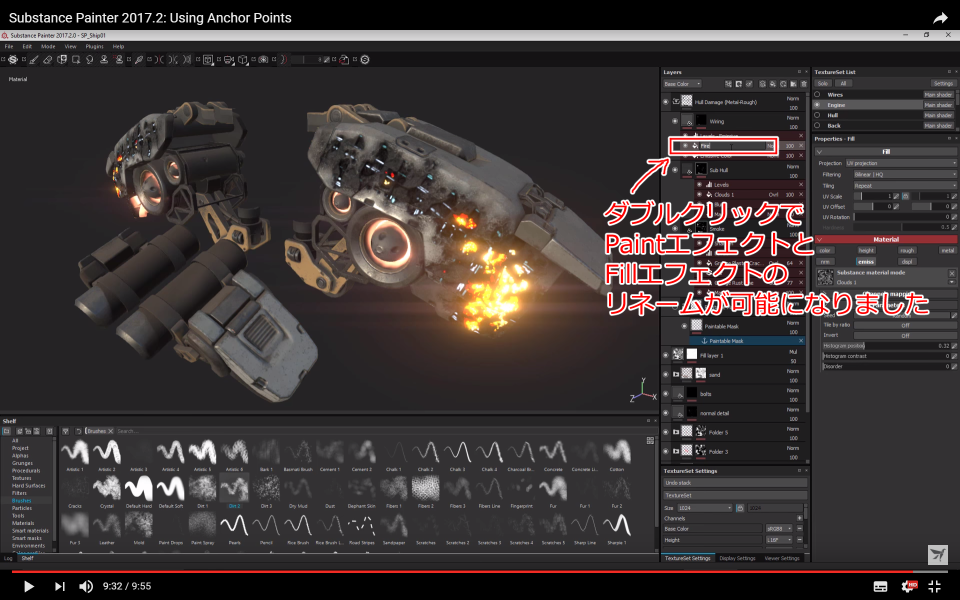Adjust the Histogram position slider
Viewport: 960px width, 600px height.
pos(885,346)
